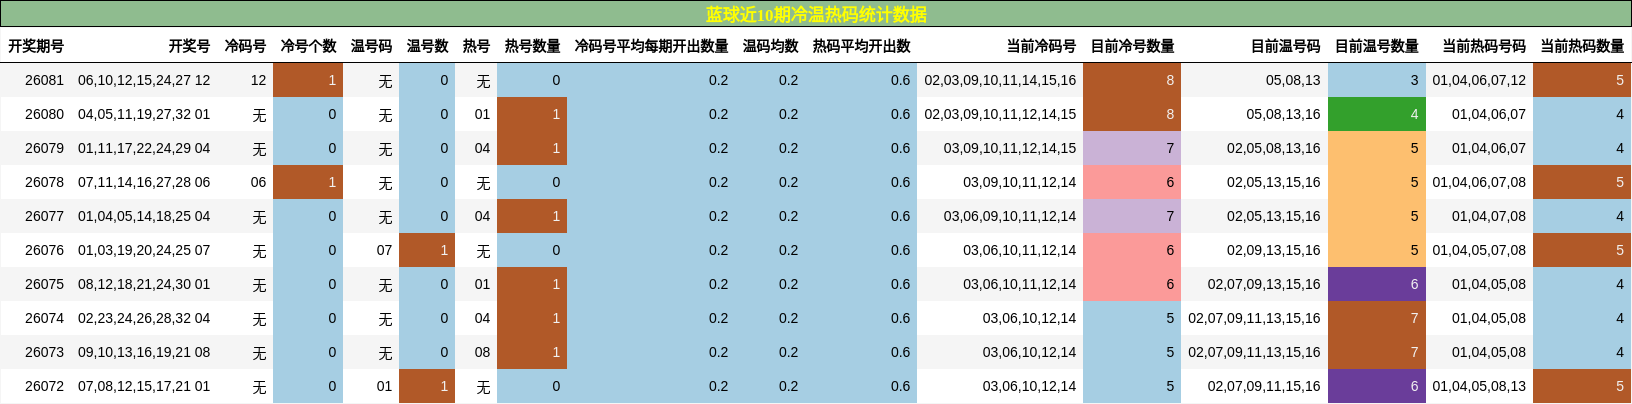
Task: Click current hot codes 01,04,06,07,08
Action: pos(1479,182)
